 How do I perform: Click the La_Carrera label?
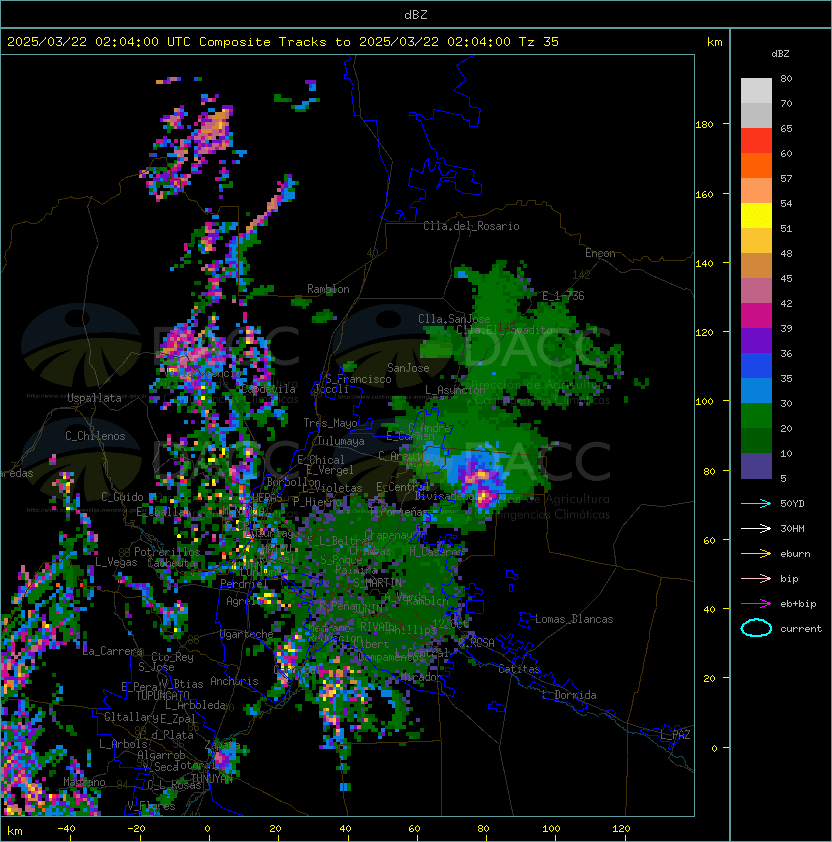113,651
